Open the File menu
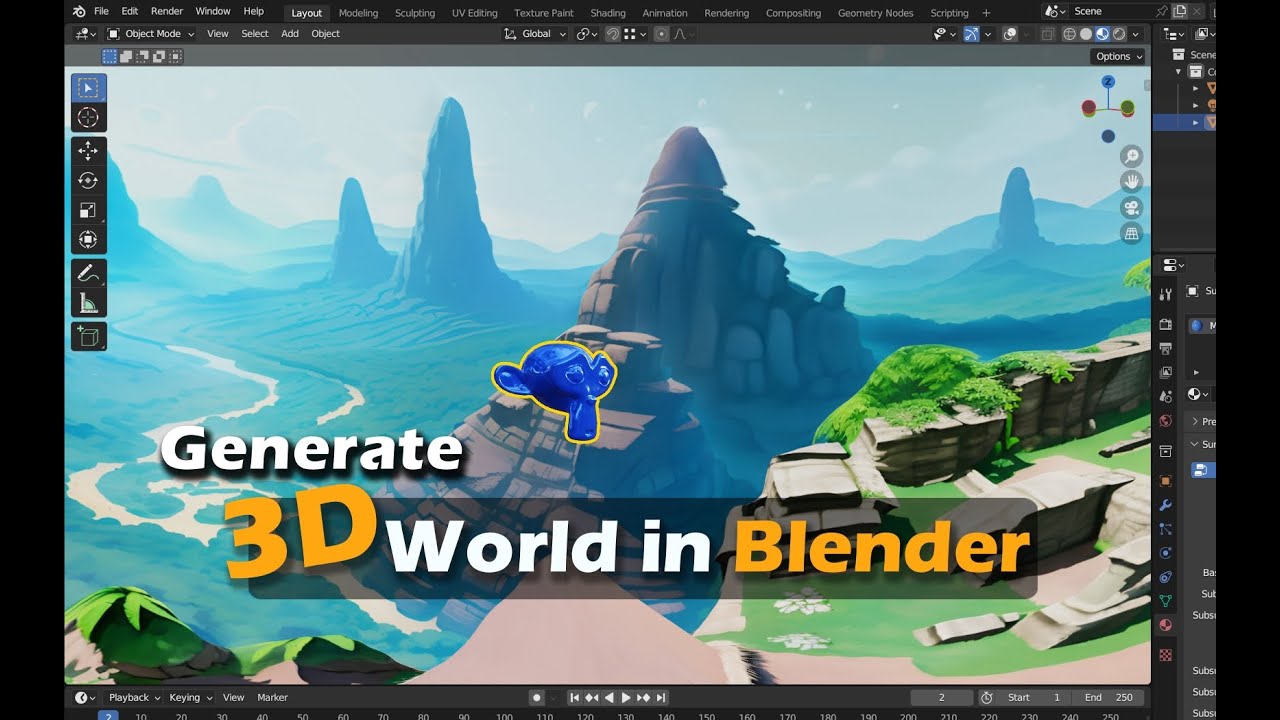This screenshot has width=1280, height=720. [x=101, y=11]
